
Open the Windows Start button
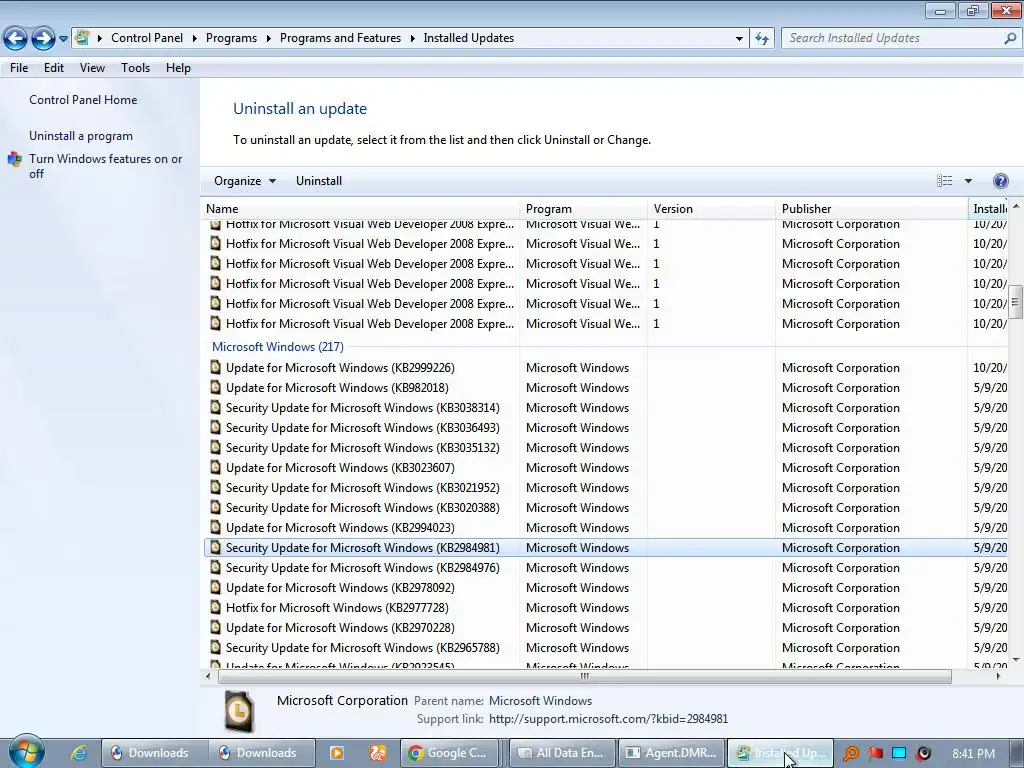(26, 752)
